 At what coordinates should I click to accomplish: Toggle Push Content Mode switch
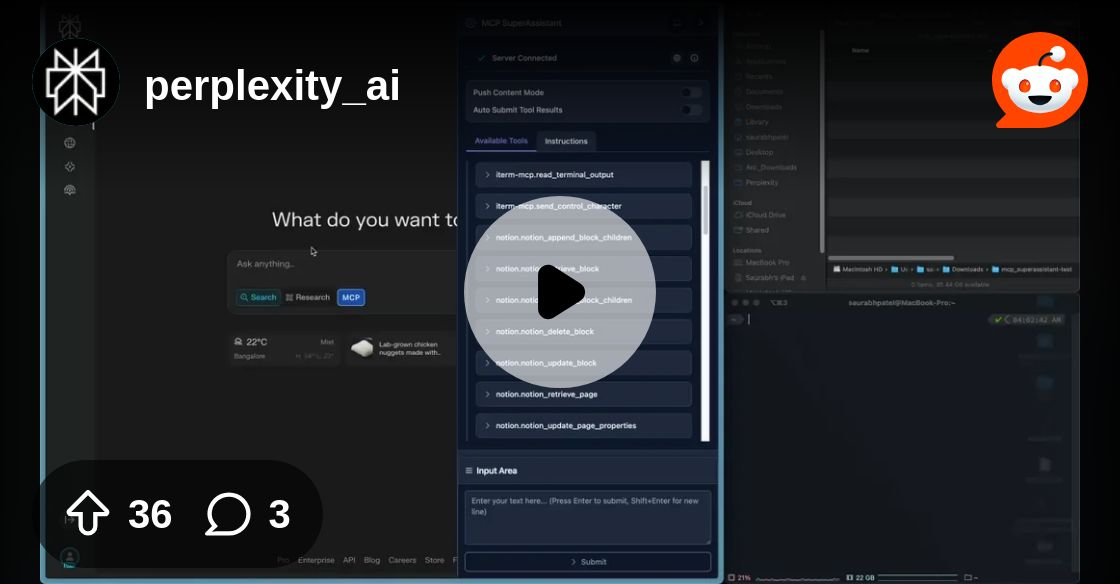click(691, 92)
